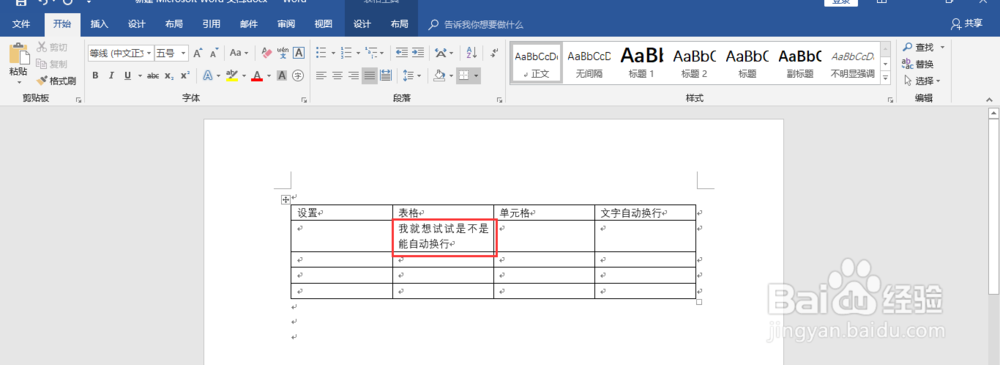This screenshot has height=365, width=1000.
Task: Toggle underline formatting
Action: pos(128,76)
